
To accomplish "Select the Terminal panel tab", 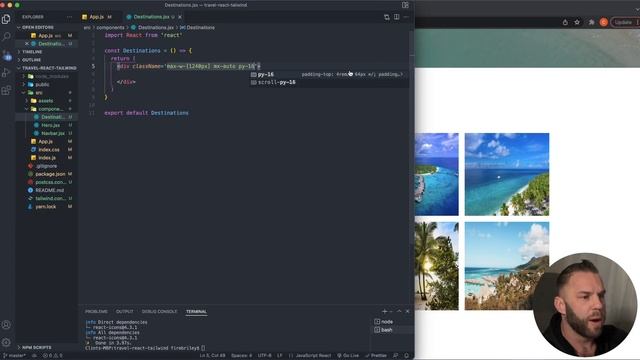I will (196, 311).
